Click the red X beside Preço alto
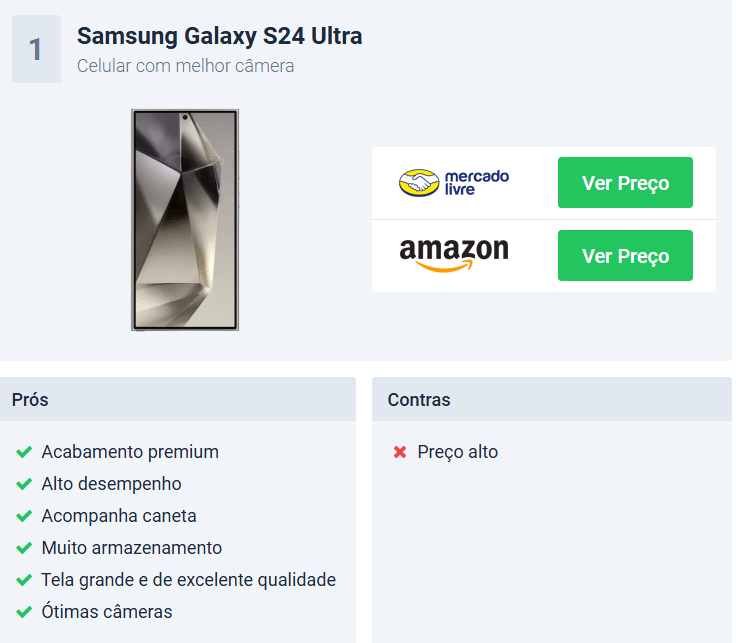Screen dimensions: 736x643 [400, 452]
